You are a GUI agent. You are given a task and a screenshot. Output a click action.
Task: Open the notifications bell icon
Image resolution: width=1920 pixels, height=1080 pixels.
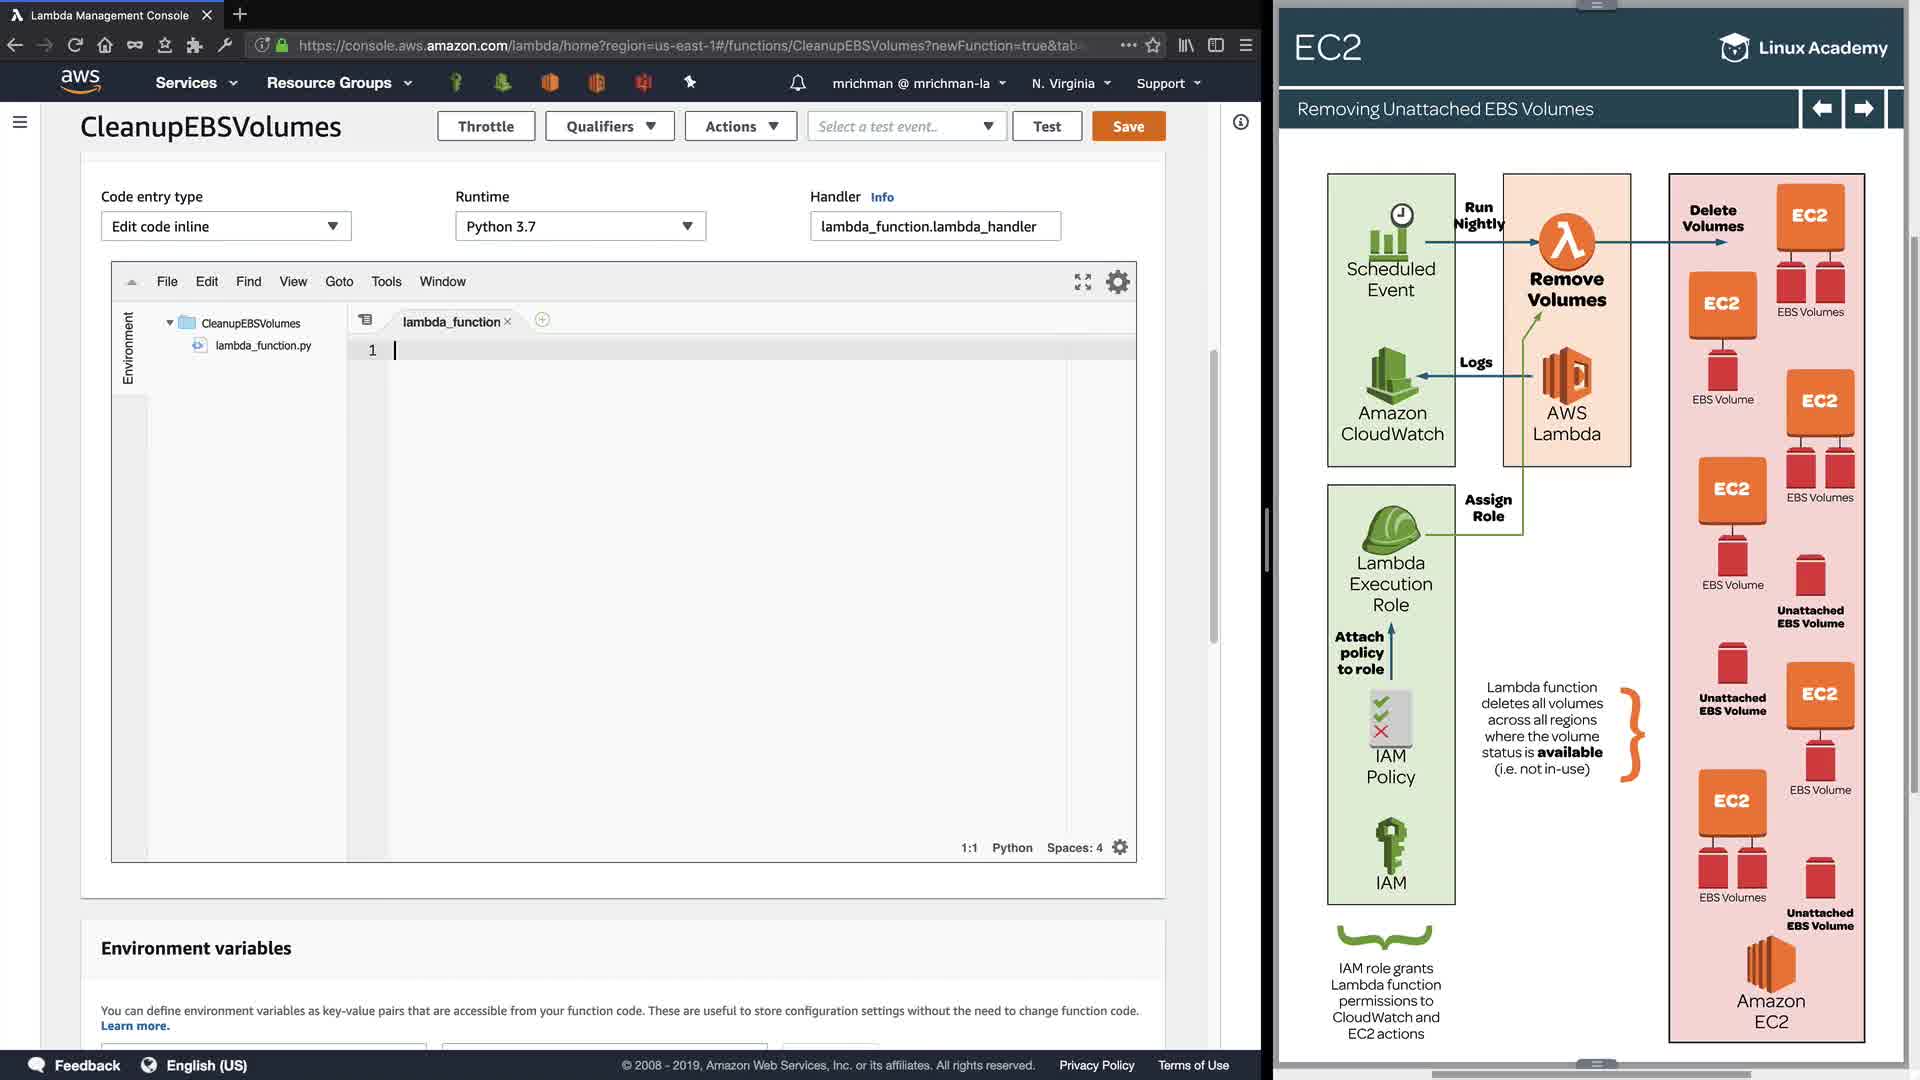[x=797, y=83]
